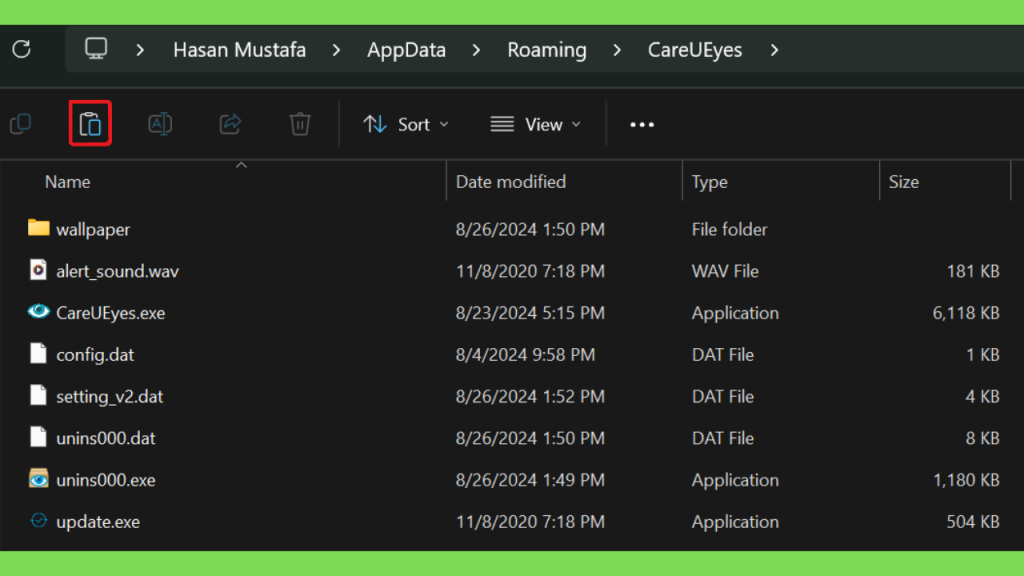
Task: Open the Sort dropdown
Action: [x=406, y=124]
